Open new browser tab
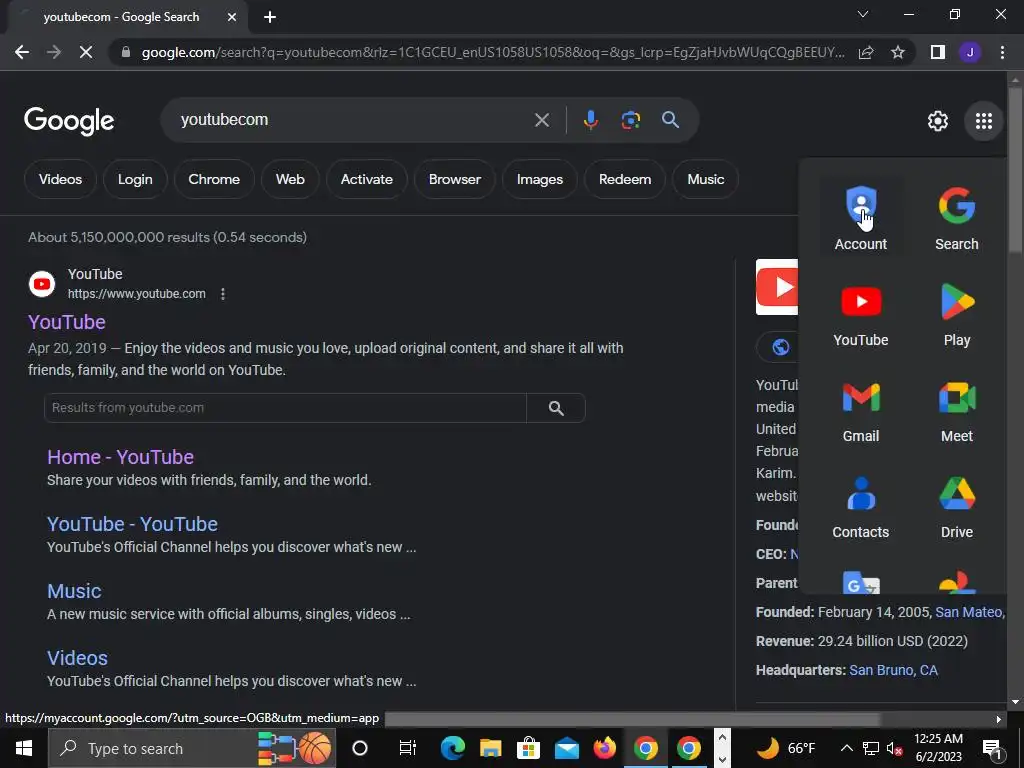1024x768 pixels. click(x=270, y=17)
